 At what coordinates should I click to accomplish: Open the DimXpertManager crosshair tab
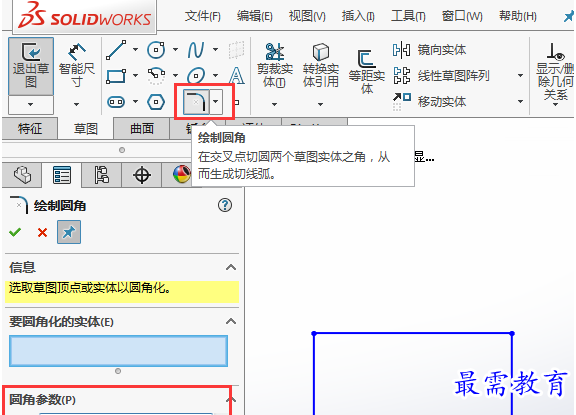pyautogui.click(x=142, y=175)
